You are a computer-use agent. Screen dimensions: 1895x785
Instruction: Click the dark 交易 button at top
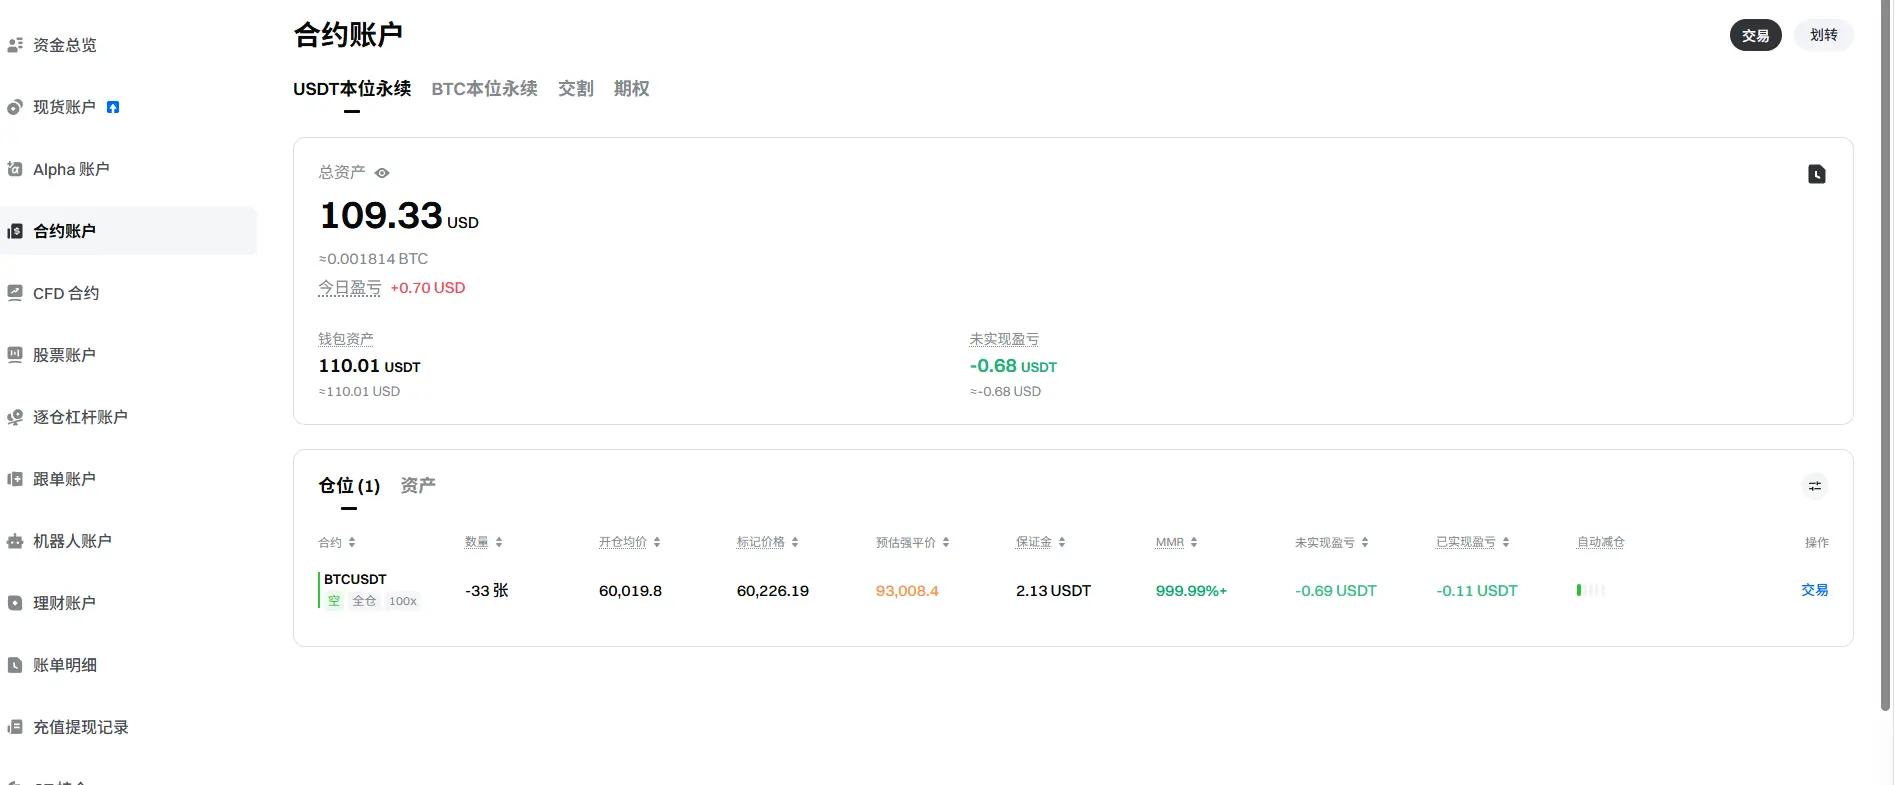[x=1756, y=35]
